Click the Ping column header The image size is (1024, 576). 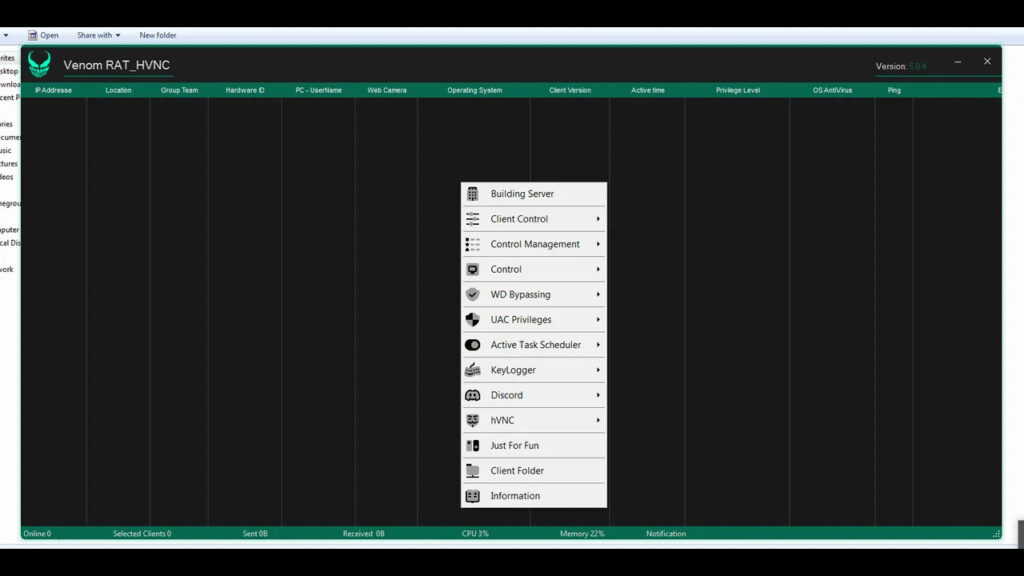coord(894,90)
